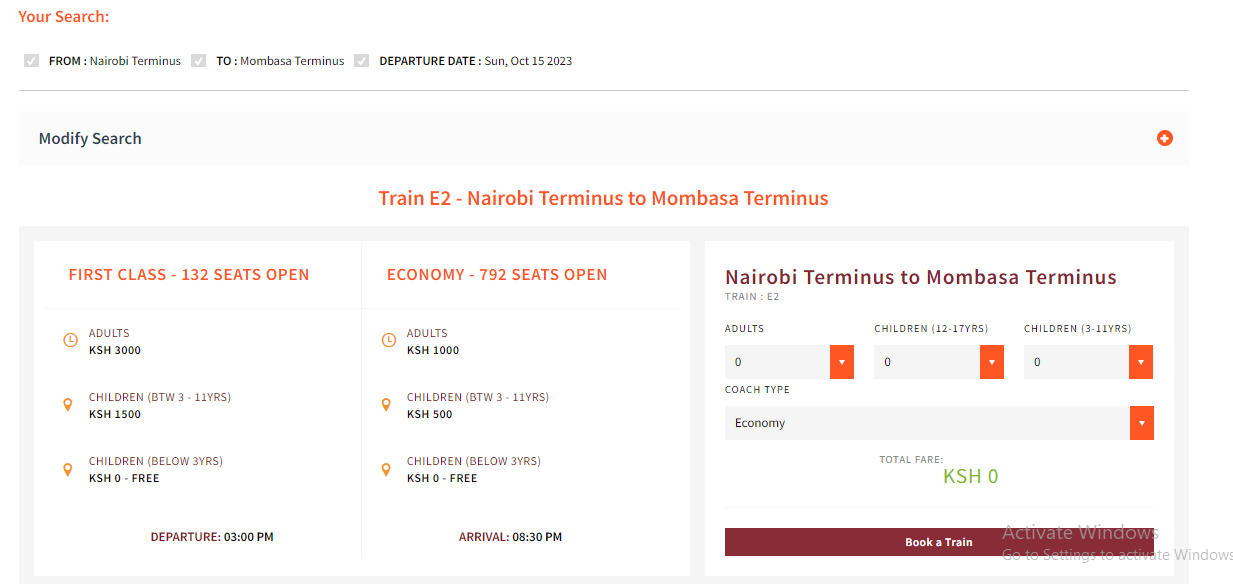
Task: Click Train E2 route title link
Action: (603, 198)
